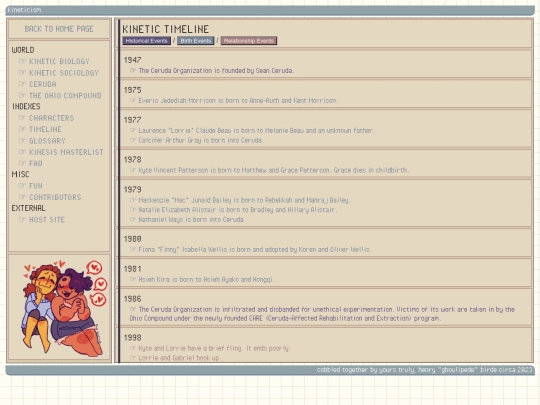Image resolution: width=540 pixels, height=405 pixels.
Task: Select the 1986 year heading
Action: [133, 299]
